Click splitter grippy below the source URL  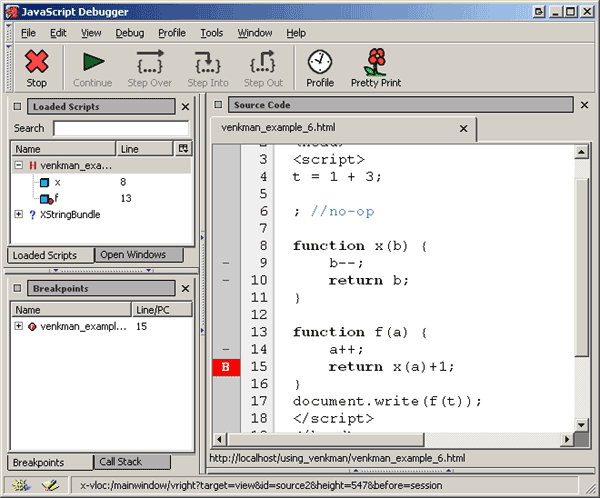[x=401, y=470]
